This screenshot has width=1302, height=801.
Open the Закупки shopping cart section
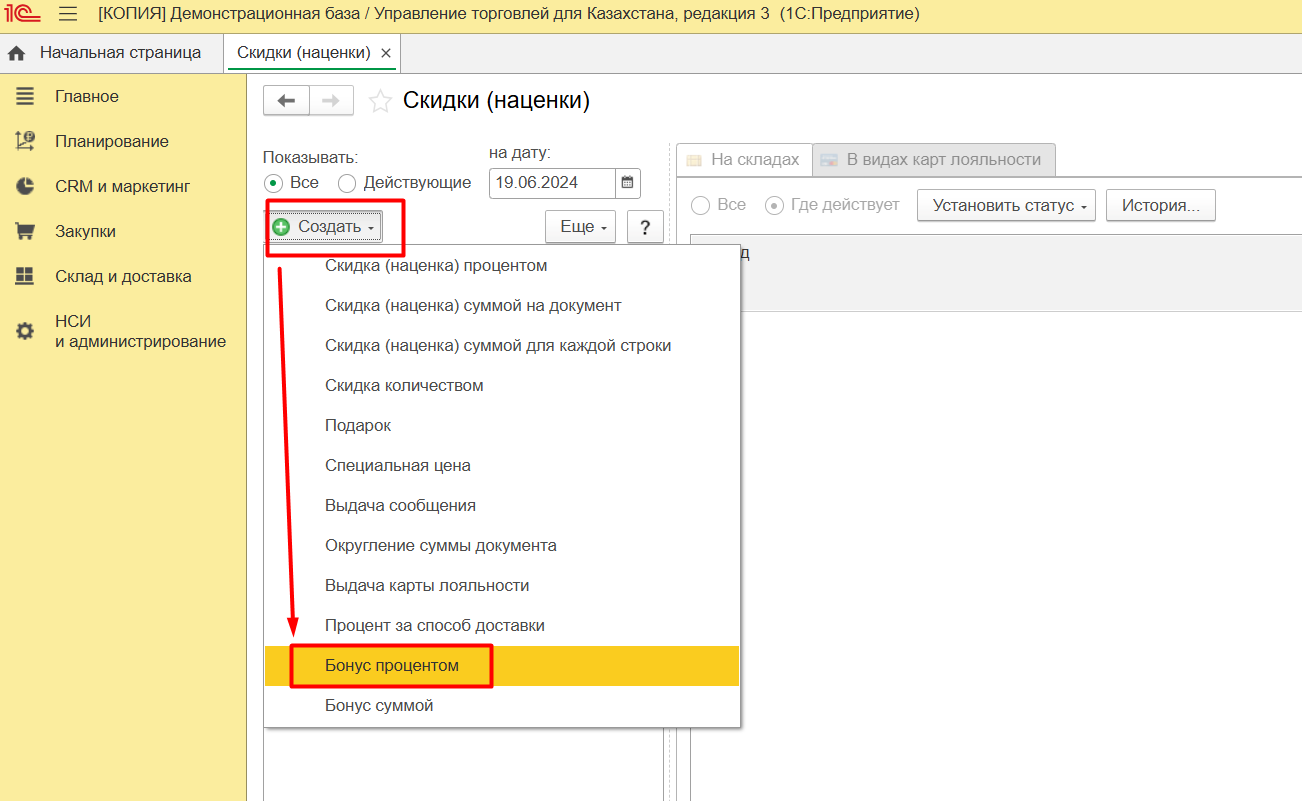tap(85, 231)
